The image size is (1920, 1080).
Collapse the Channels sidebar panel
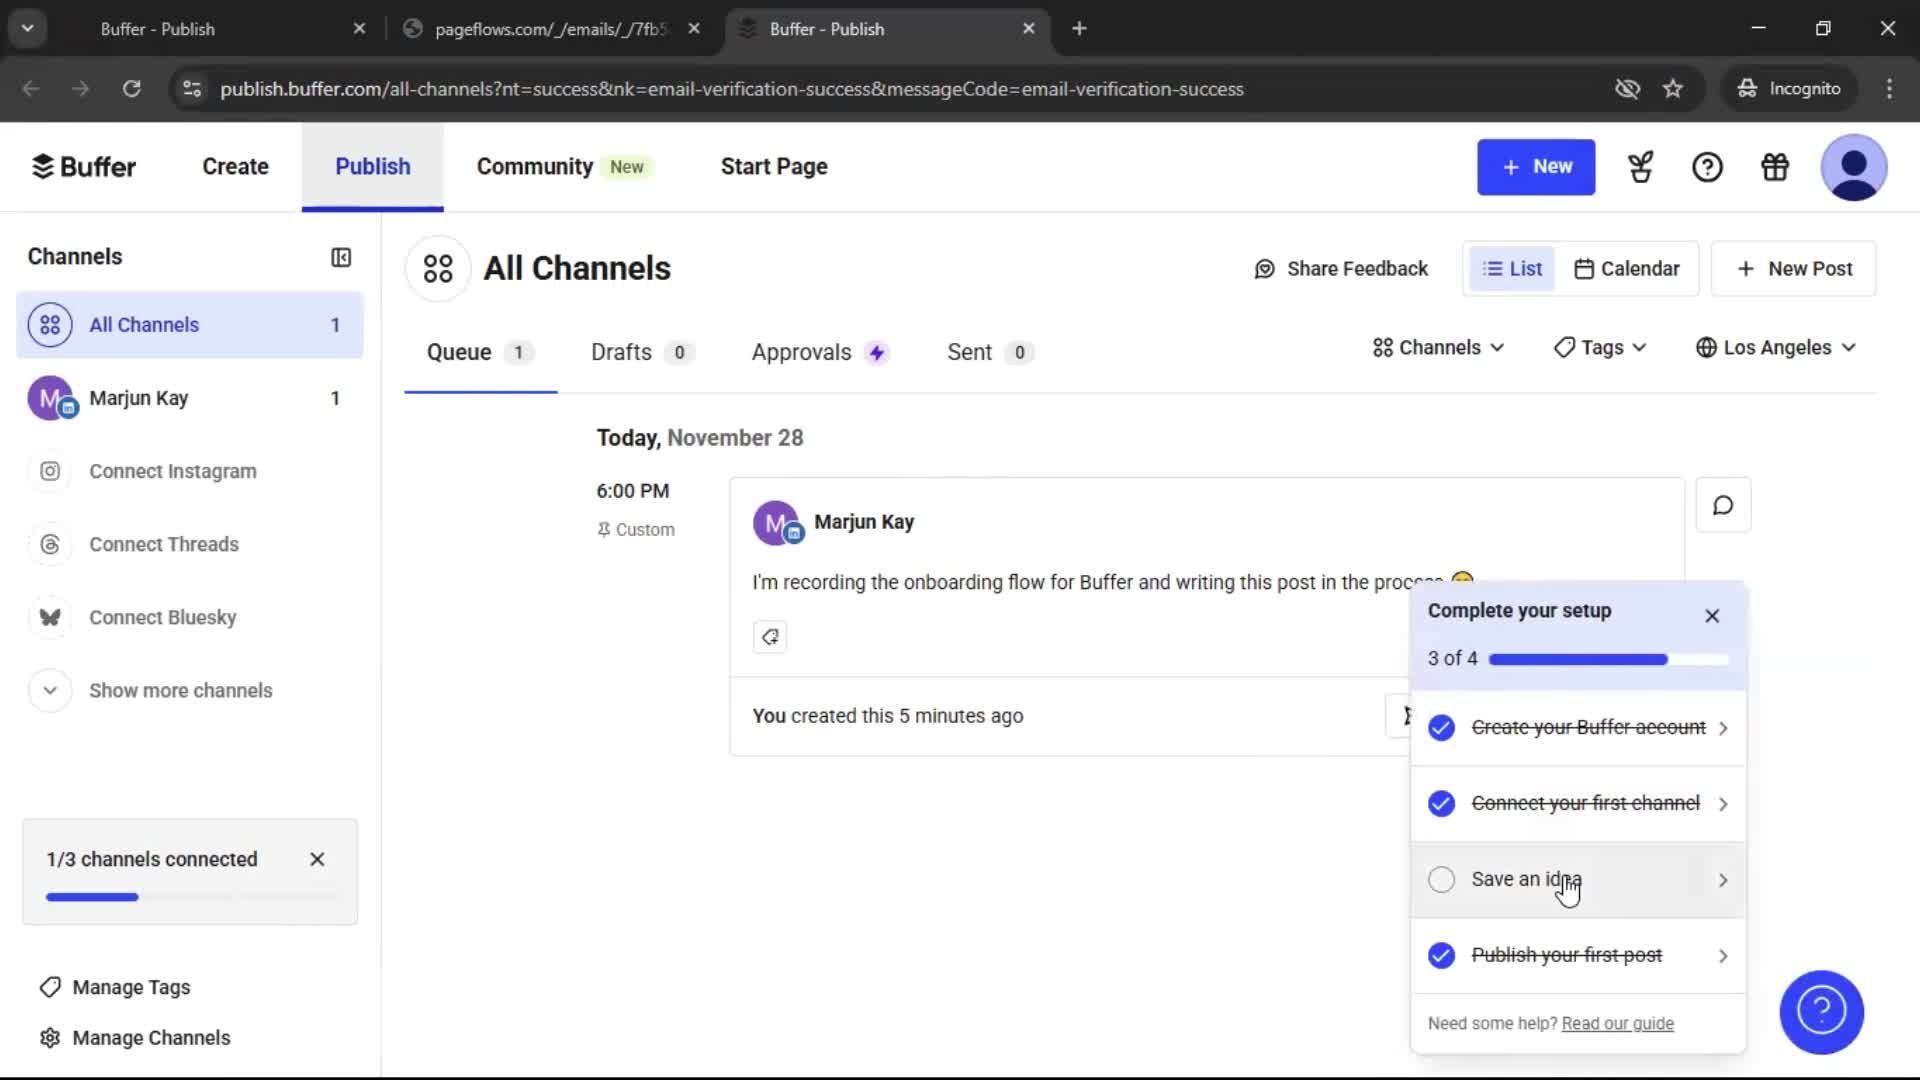point(340,257)
